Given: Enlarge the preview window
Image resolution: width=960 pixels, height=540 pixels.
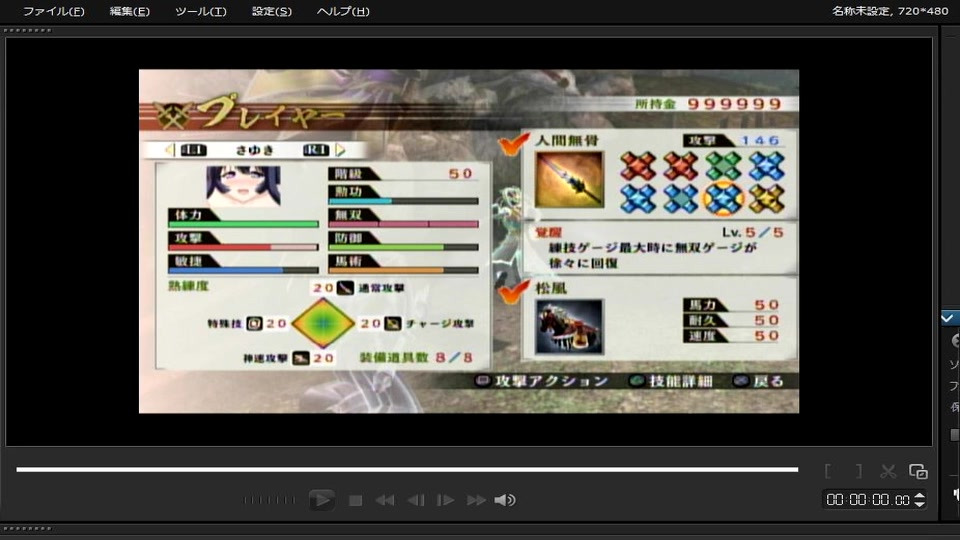Looking at the screenshot, I should 918,471.
